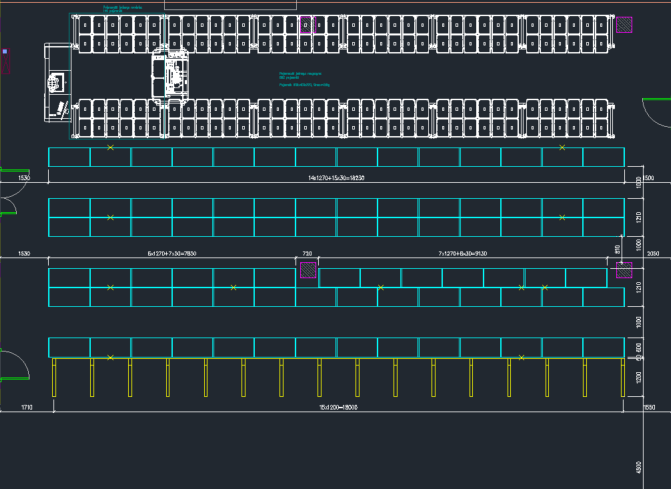Click the 1590 dimension at bottom right
The image size is (671, 489).
tap(650, 407)
